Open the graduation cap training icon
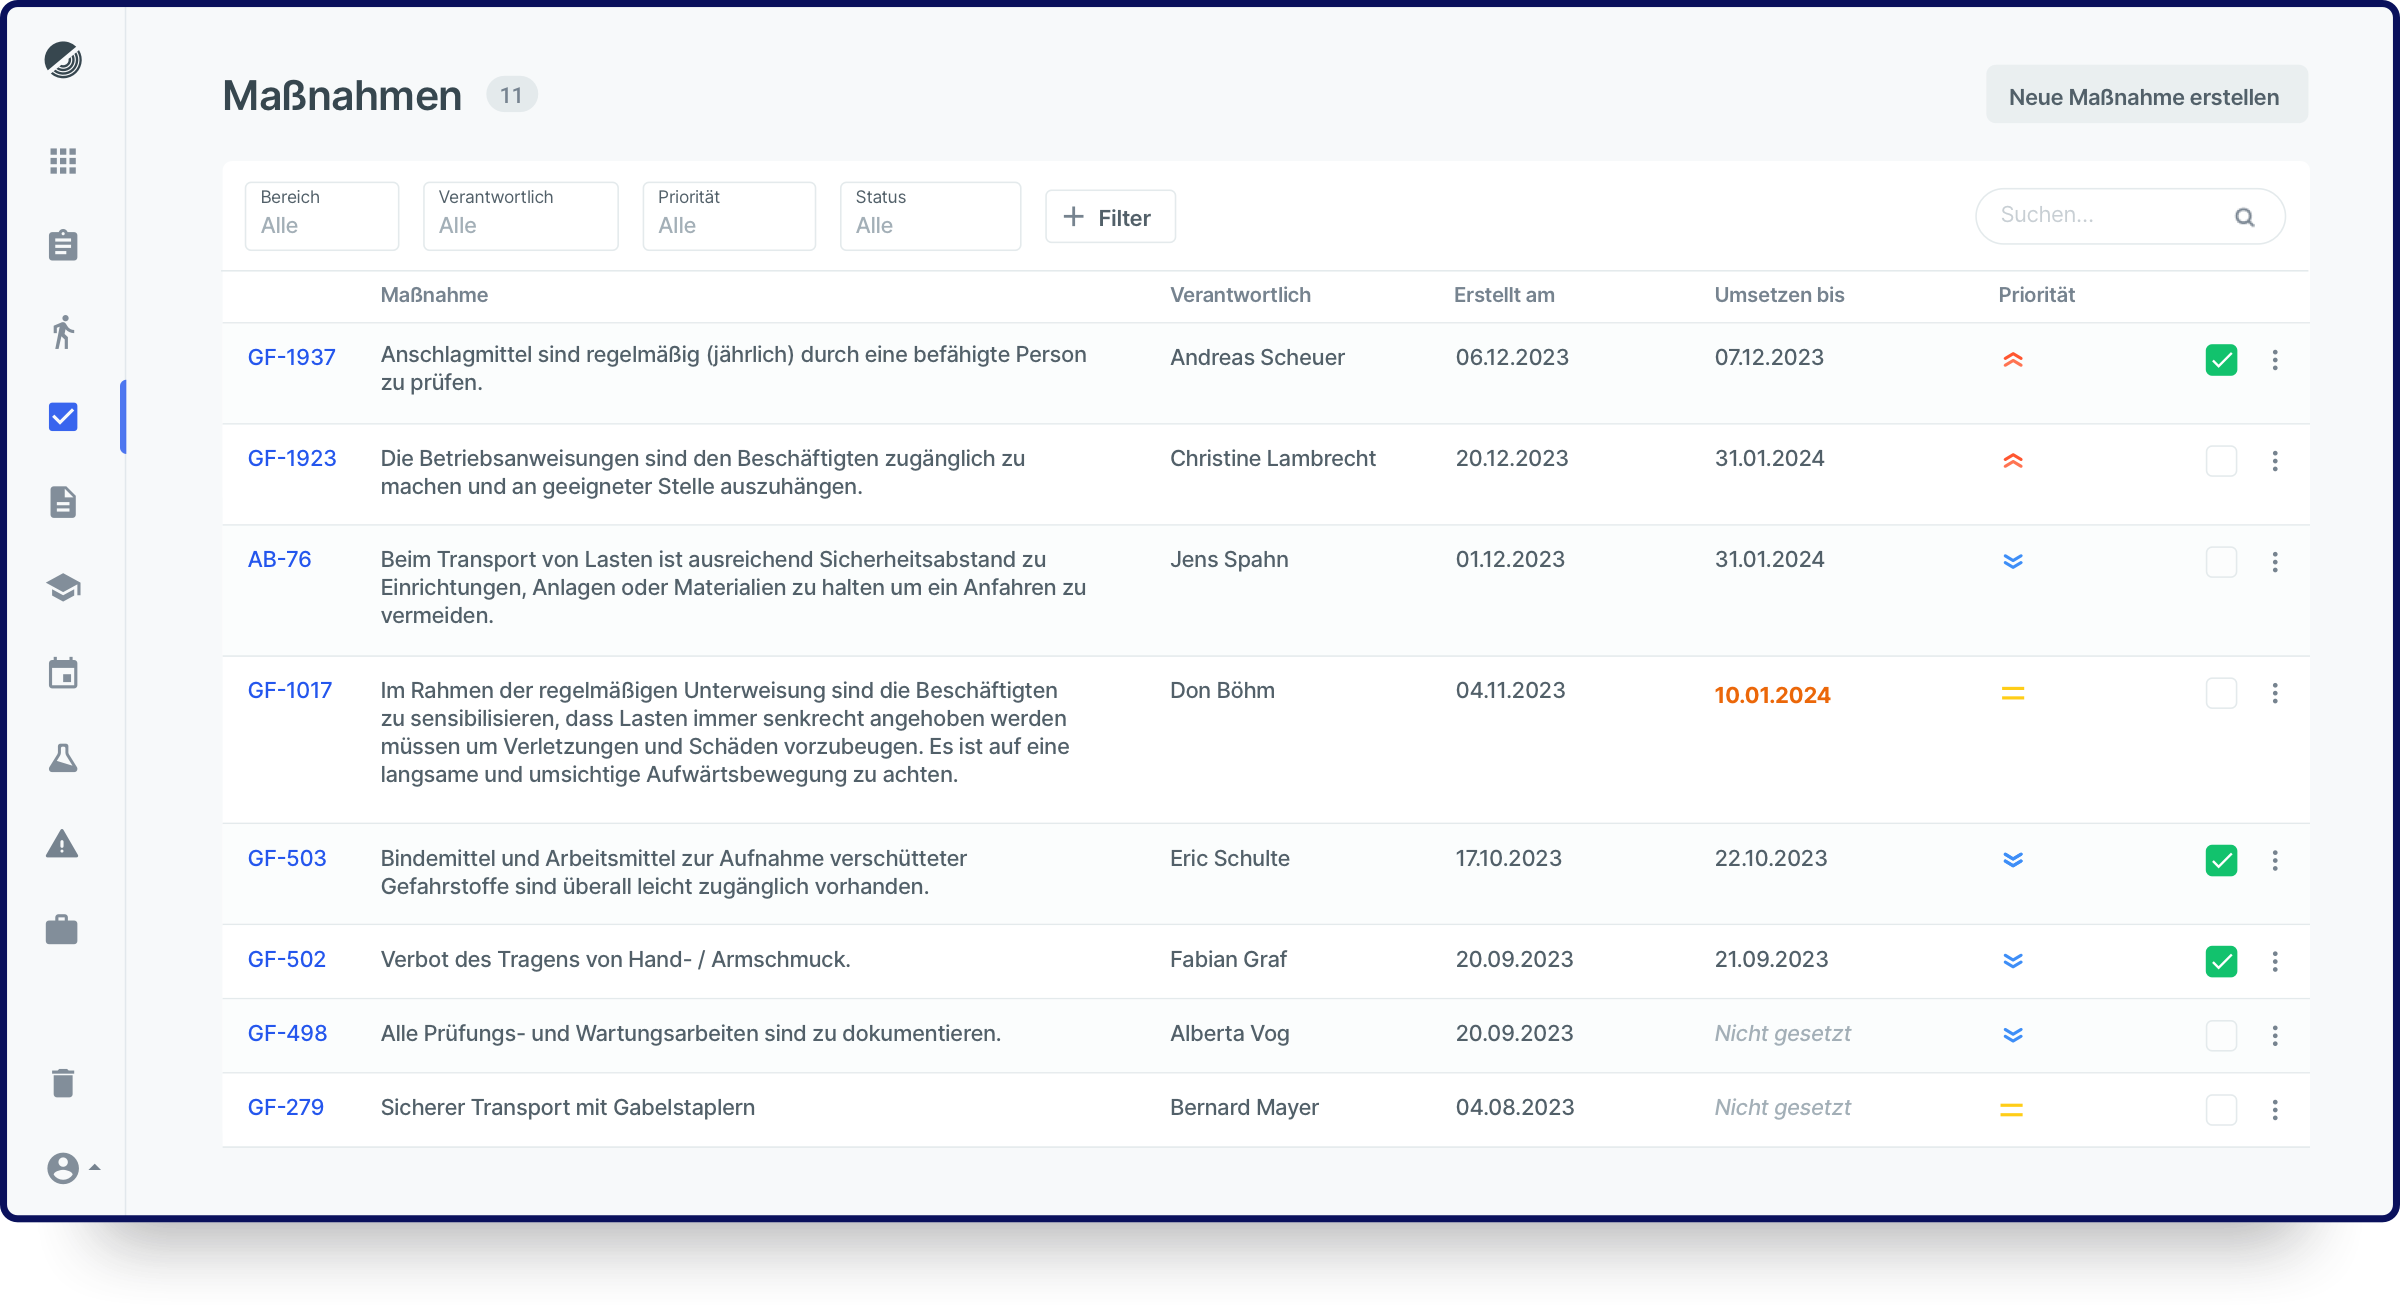This screenshot has width=2400, height=1310. (63, 587)
